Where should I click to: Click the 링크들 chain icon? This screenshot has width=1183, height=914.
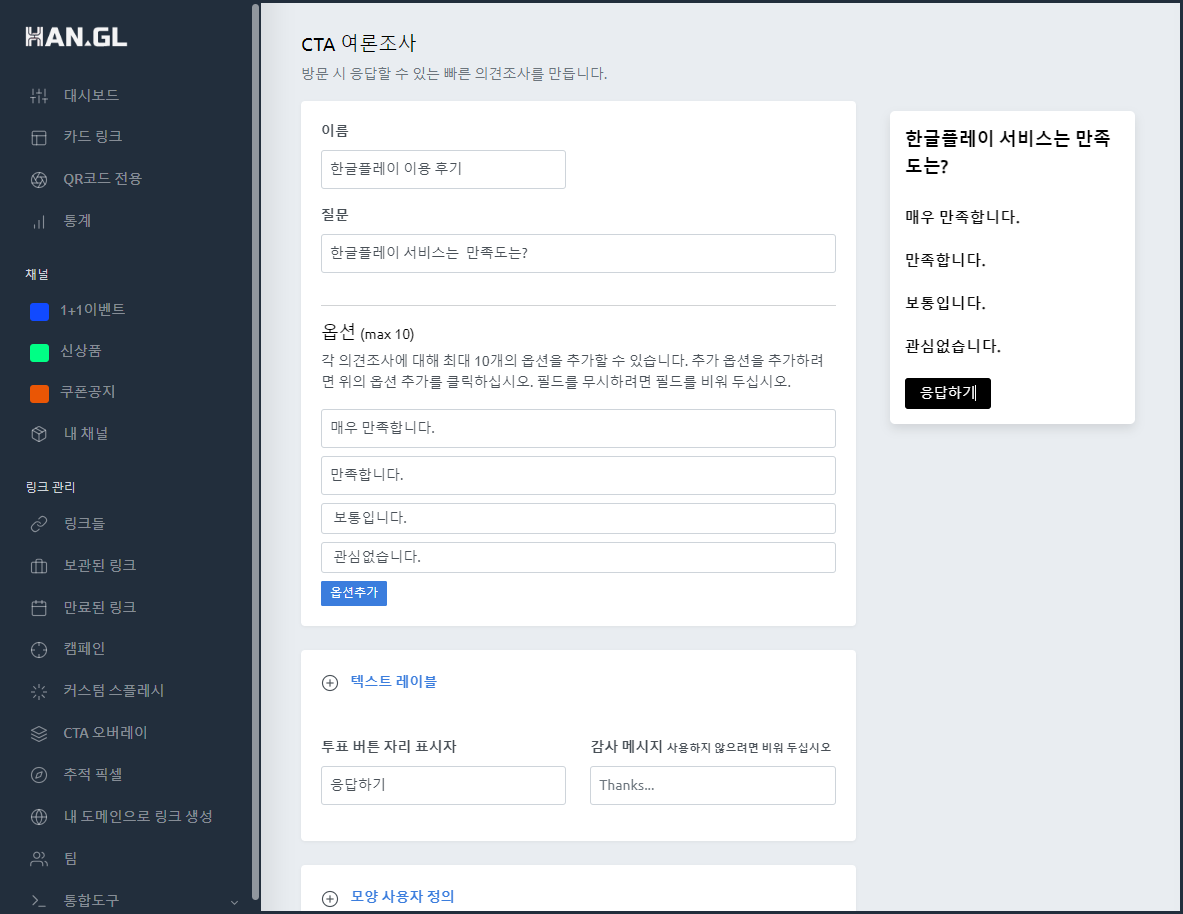point(39,524)
